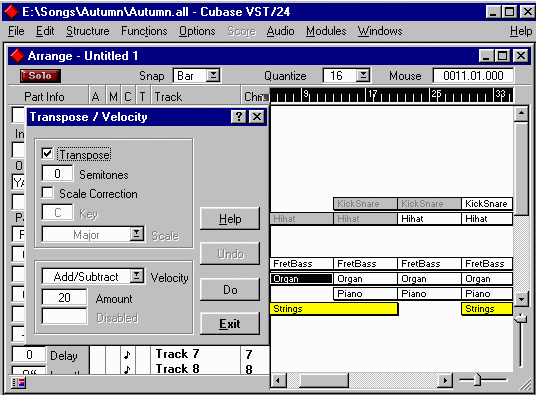Open the Major scale dropdown
This screenshot has height=395, width=536.
(136, 234)
